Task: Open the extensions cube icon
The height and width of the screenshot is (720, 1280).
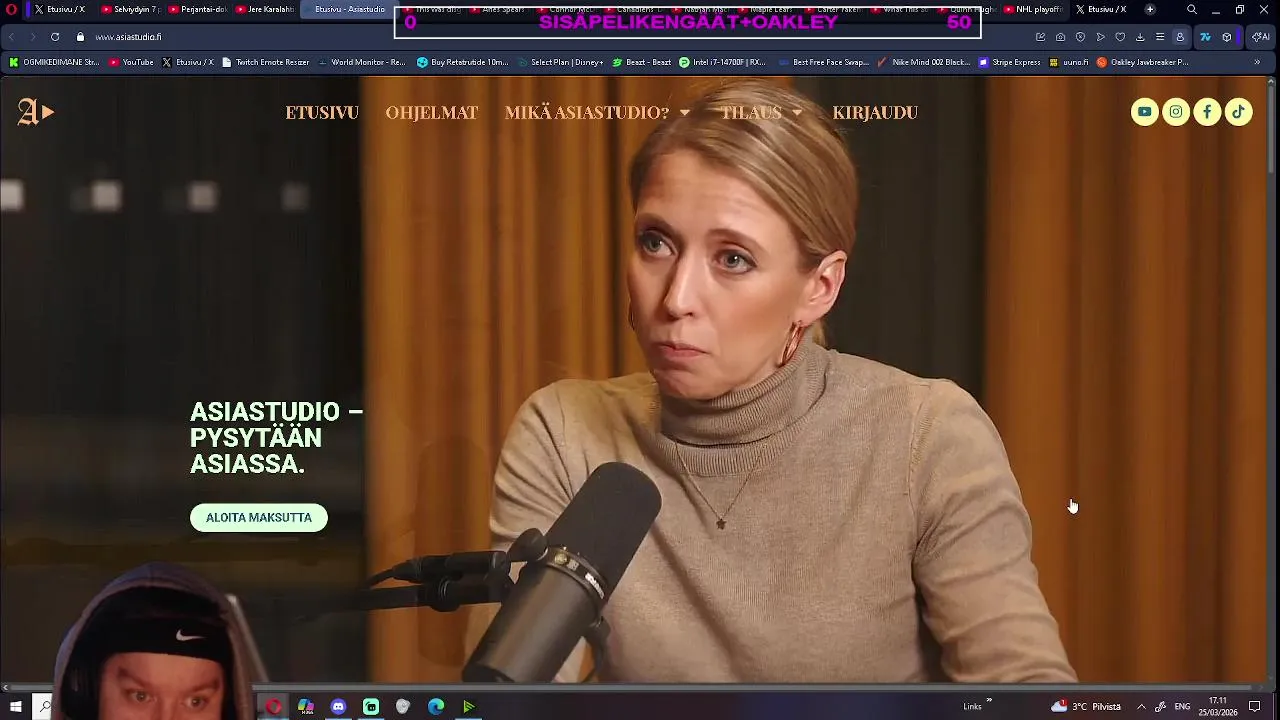Action: [x=1227, y=37]
